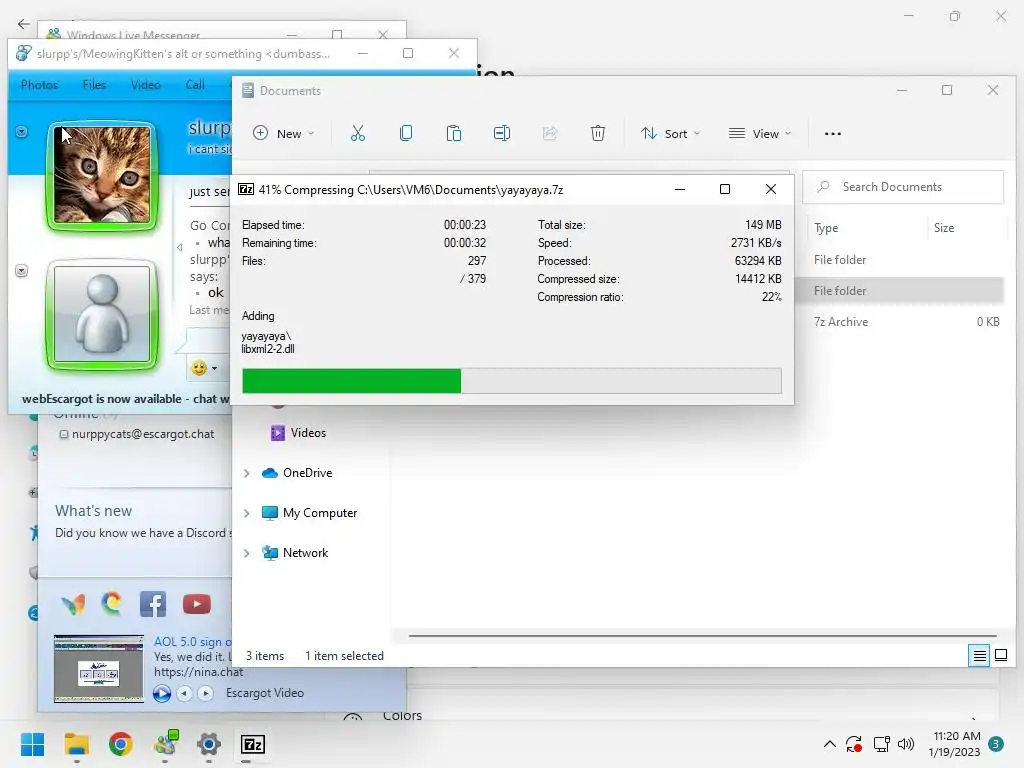
Task: Click the default silhouette display picture
Action: pyautogui.click(x=102, y=314)
